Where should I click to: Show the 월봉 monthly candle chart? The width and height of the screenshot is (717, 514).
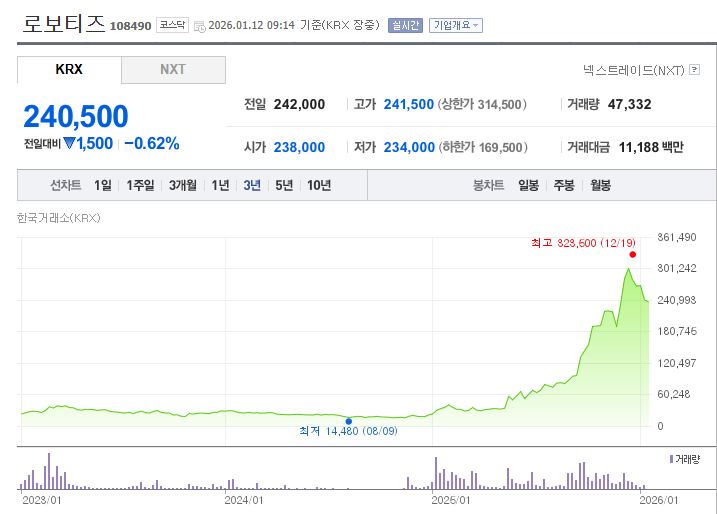pos(600,185)
